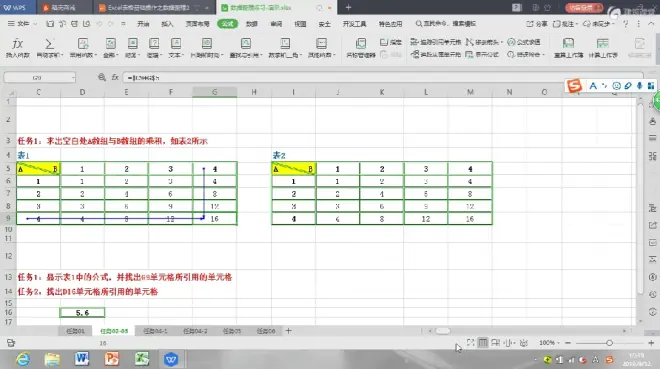Switch to normal view in status bar
660x369 pixels.
pos(483,343)
